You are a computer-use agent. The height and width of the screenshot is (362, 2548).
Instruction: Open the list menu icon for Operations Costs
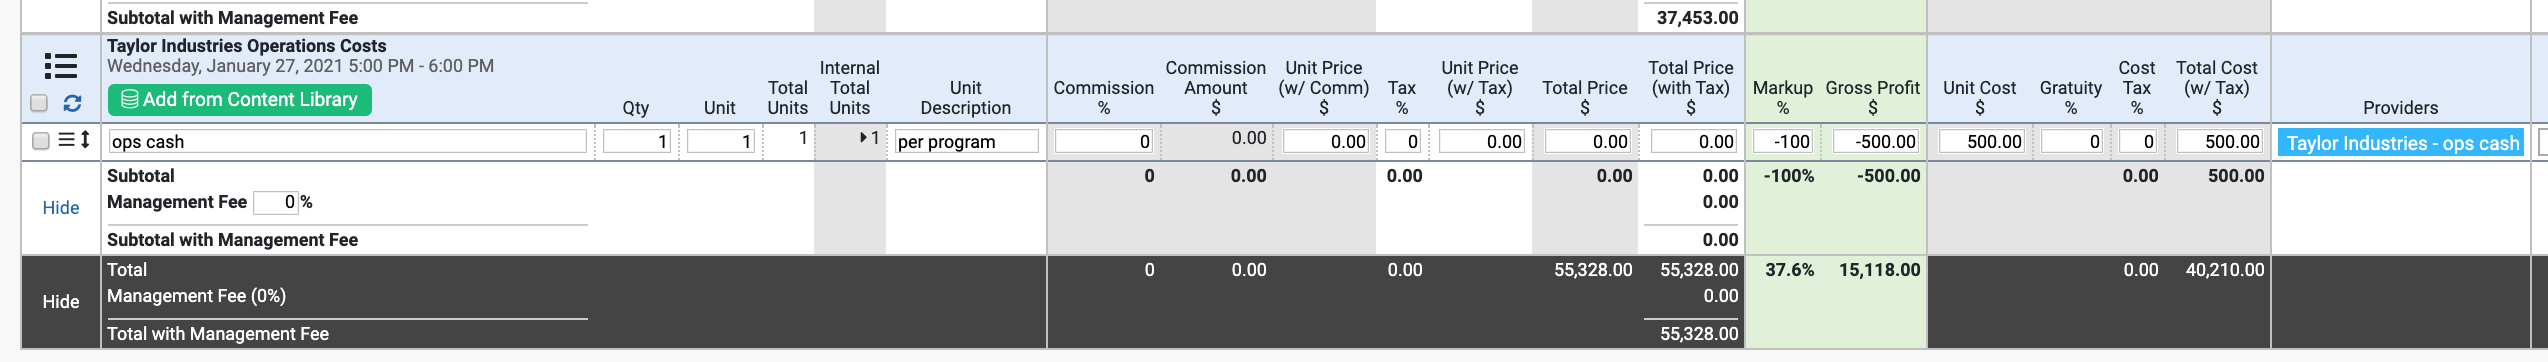(61, 66)
